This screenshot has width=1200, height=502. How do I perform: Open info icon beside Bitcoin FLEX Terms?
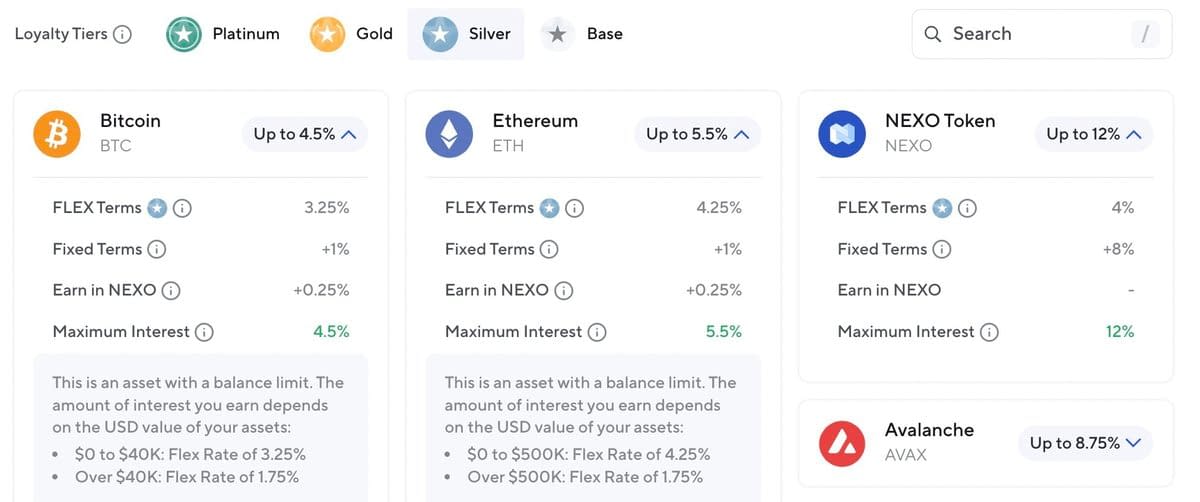(x=183, y=208)
